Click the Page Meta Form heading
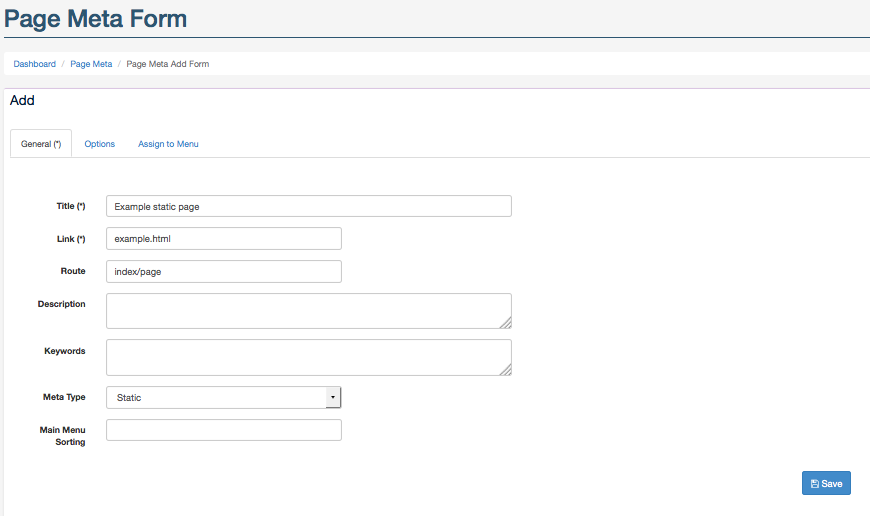Image resolution: width=870 pixels, height=516 pixels. tap(95, 18)
